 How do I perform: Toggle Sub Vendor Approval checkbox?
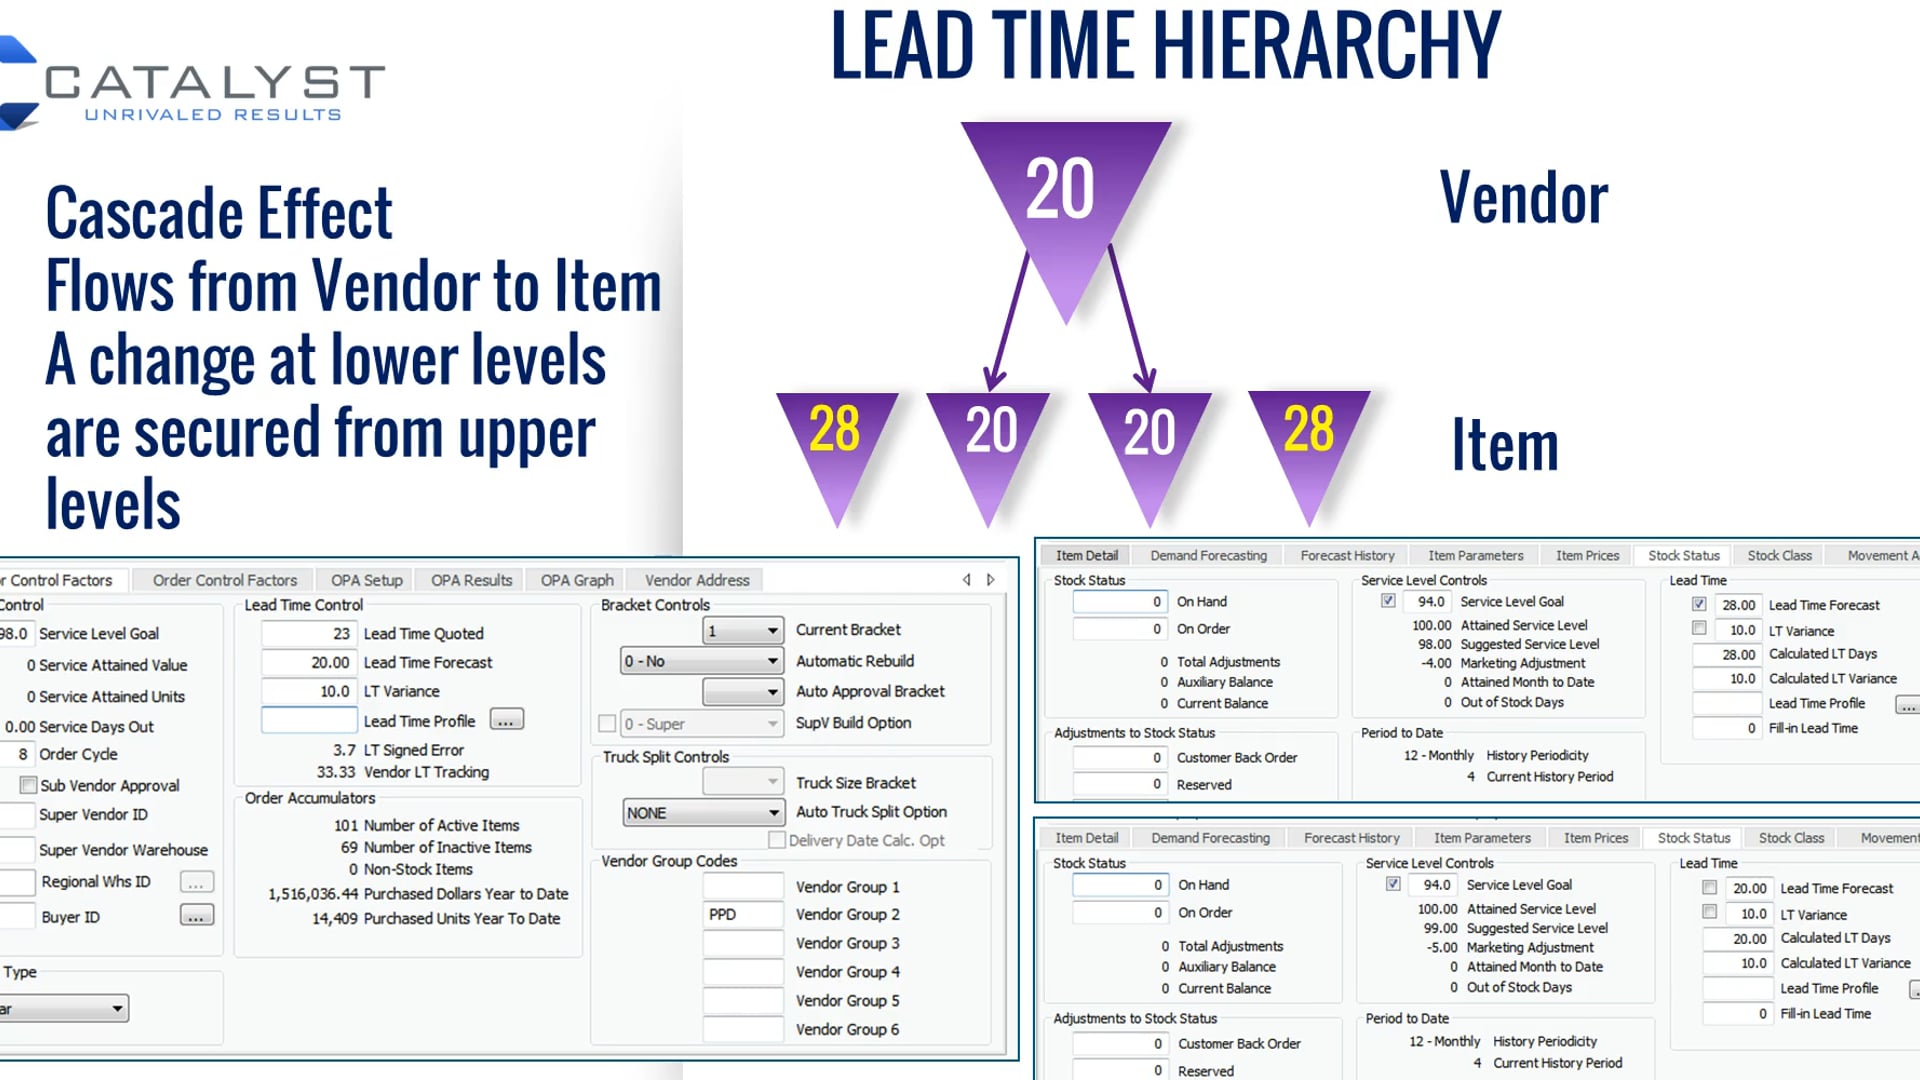click(x=26, y=785)
